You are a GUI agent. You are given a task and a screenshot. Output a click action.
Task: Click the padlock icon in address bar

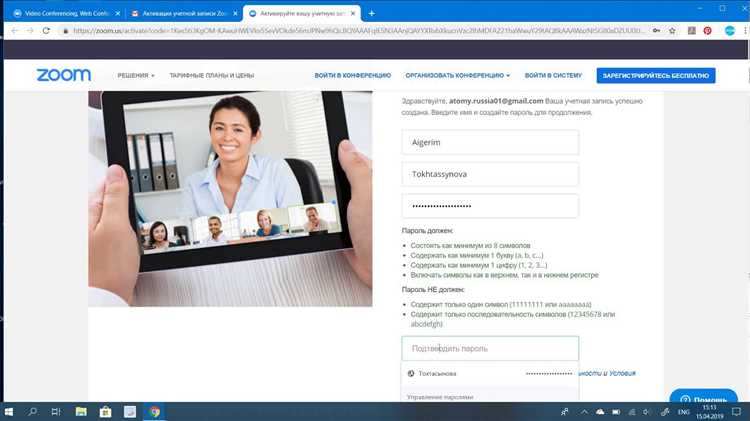point(66,31)
